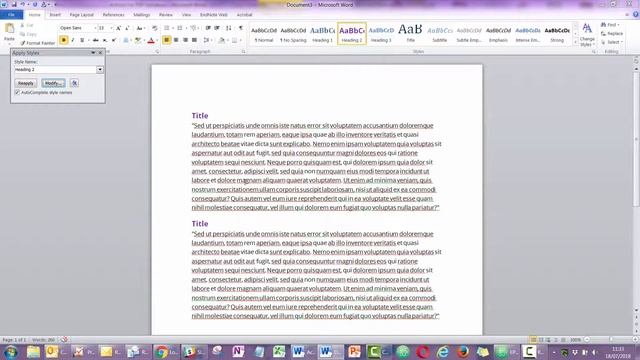Click the Increase Indent icon
Viewport: 640px width, 360px height.
[217, 28]
